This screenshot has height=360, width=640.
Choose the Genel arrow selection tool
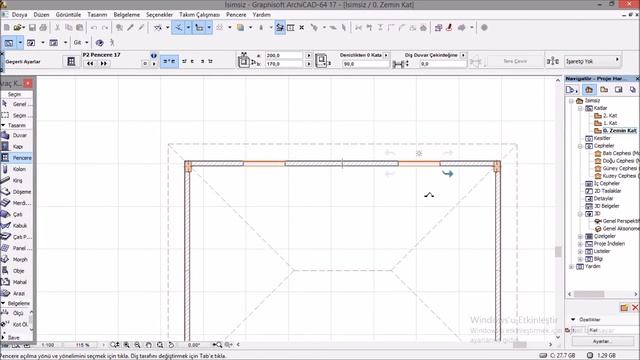[x=16, y=104]
